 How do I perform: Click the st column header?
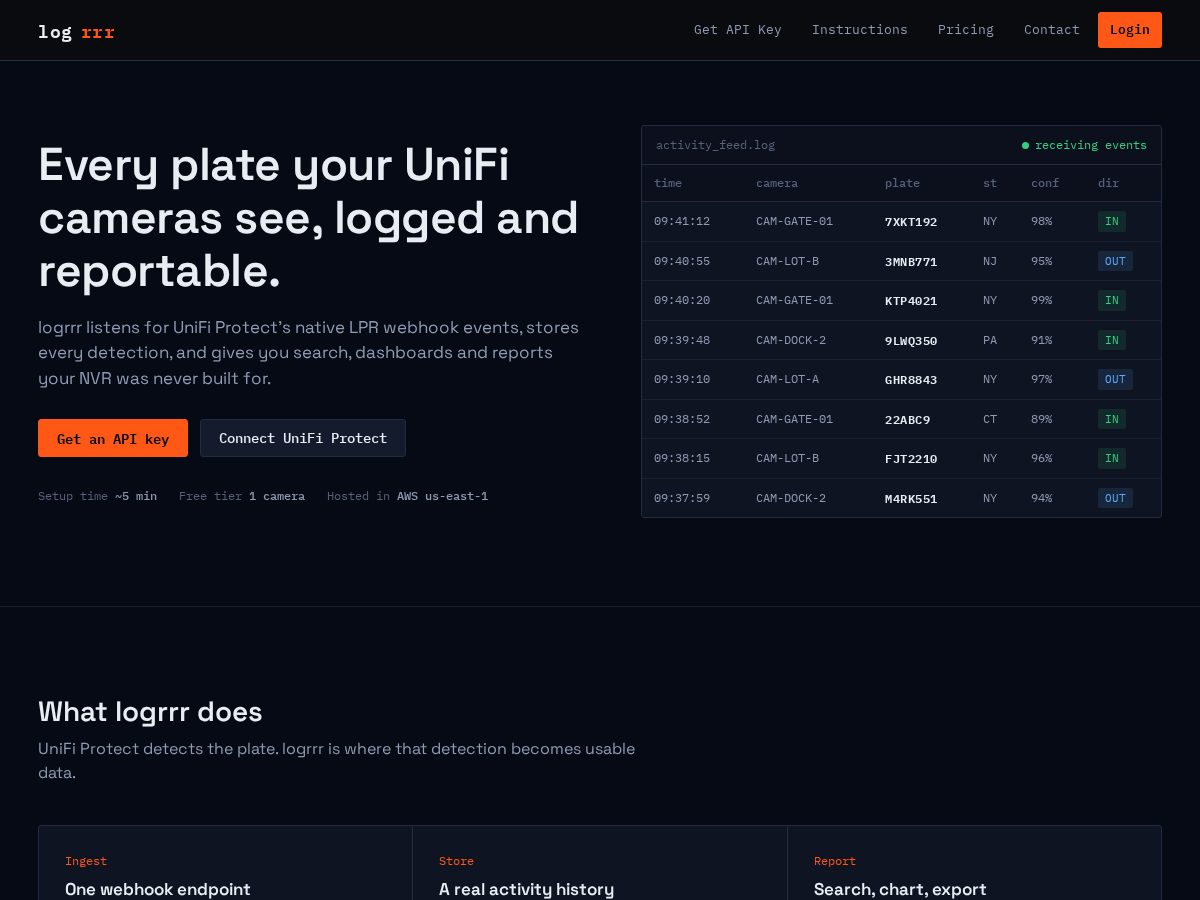click(x=990, y=183)
